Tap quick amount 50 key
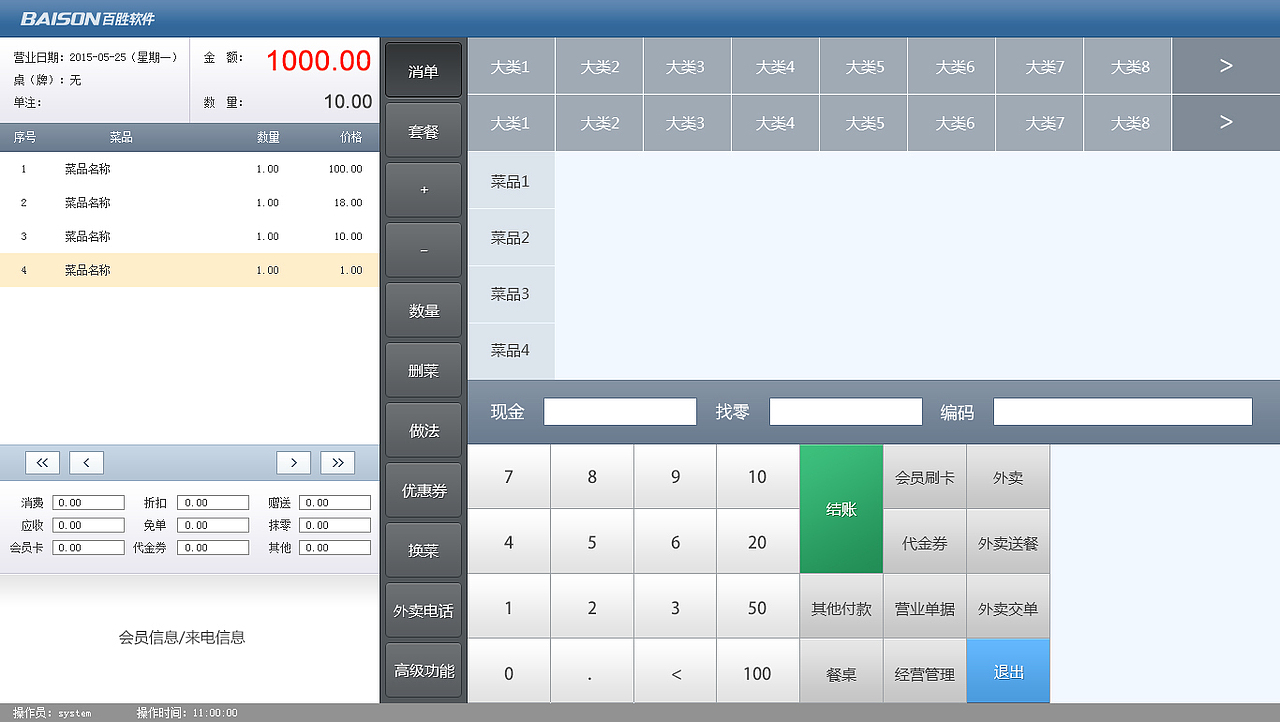This screenshot has height=722, width=1280. (x=758, y=607)
